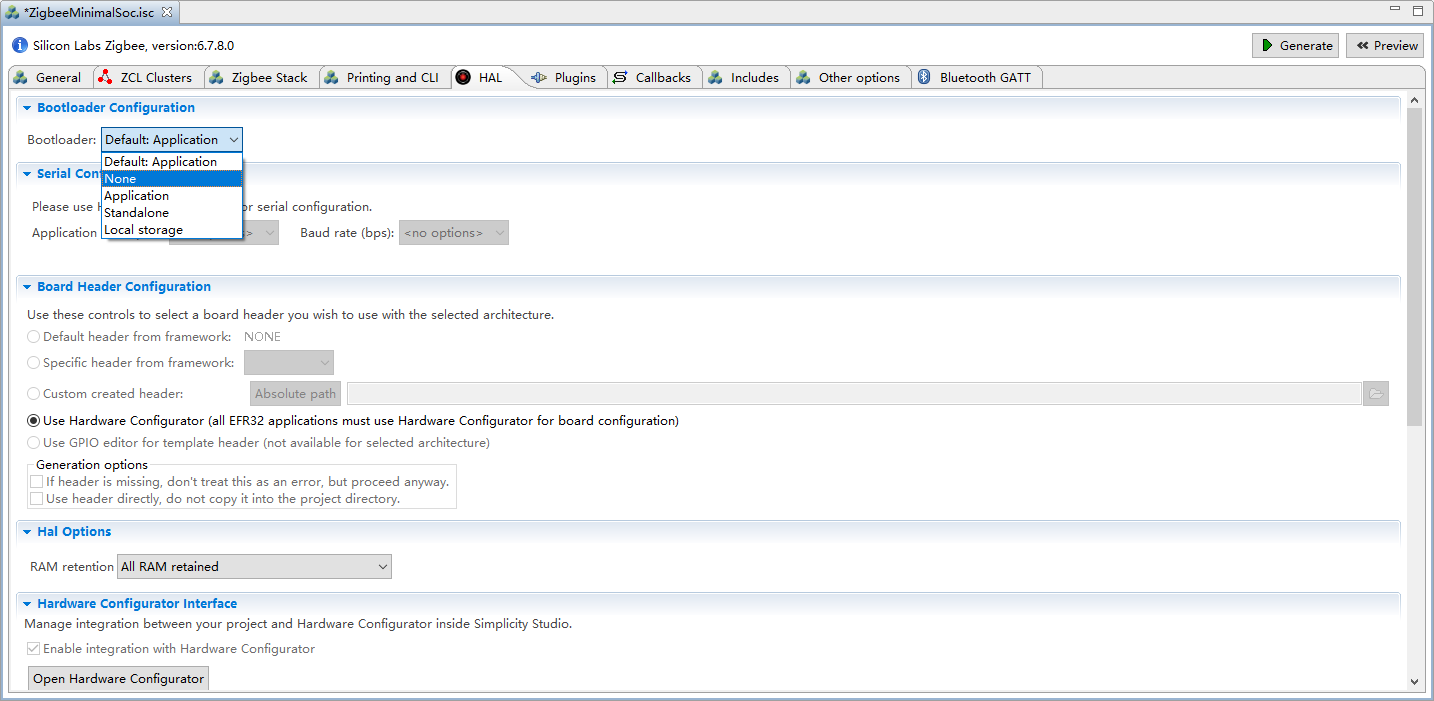Viewport: 1434px width, 701px height.
Task: Click the Bluetooth GATT tab icon
Action: click(925, 77)
